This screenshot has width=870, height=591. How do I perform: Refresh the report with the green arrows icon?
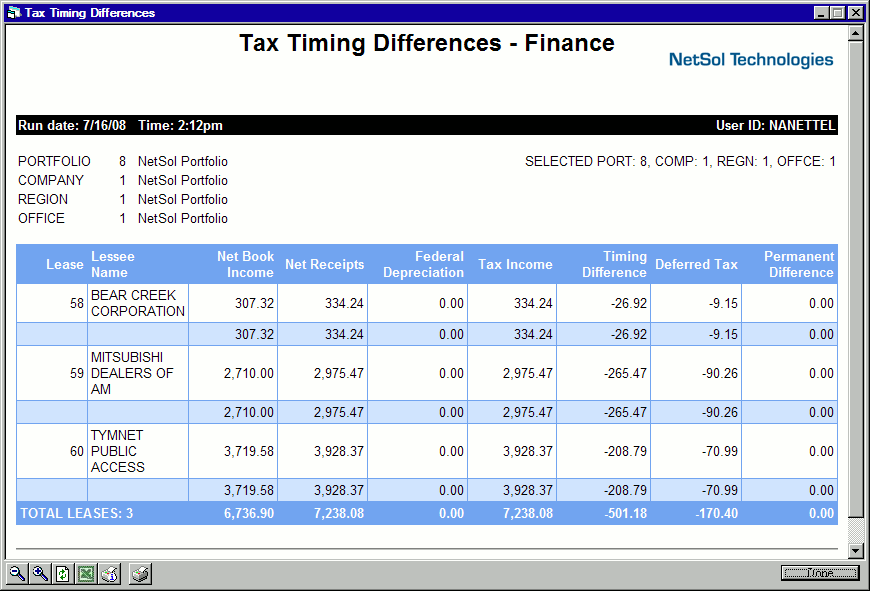pyautogui.click(x=63, y=574)
